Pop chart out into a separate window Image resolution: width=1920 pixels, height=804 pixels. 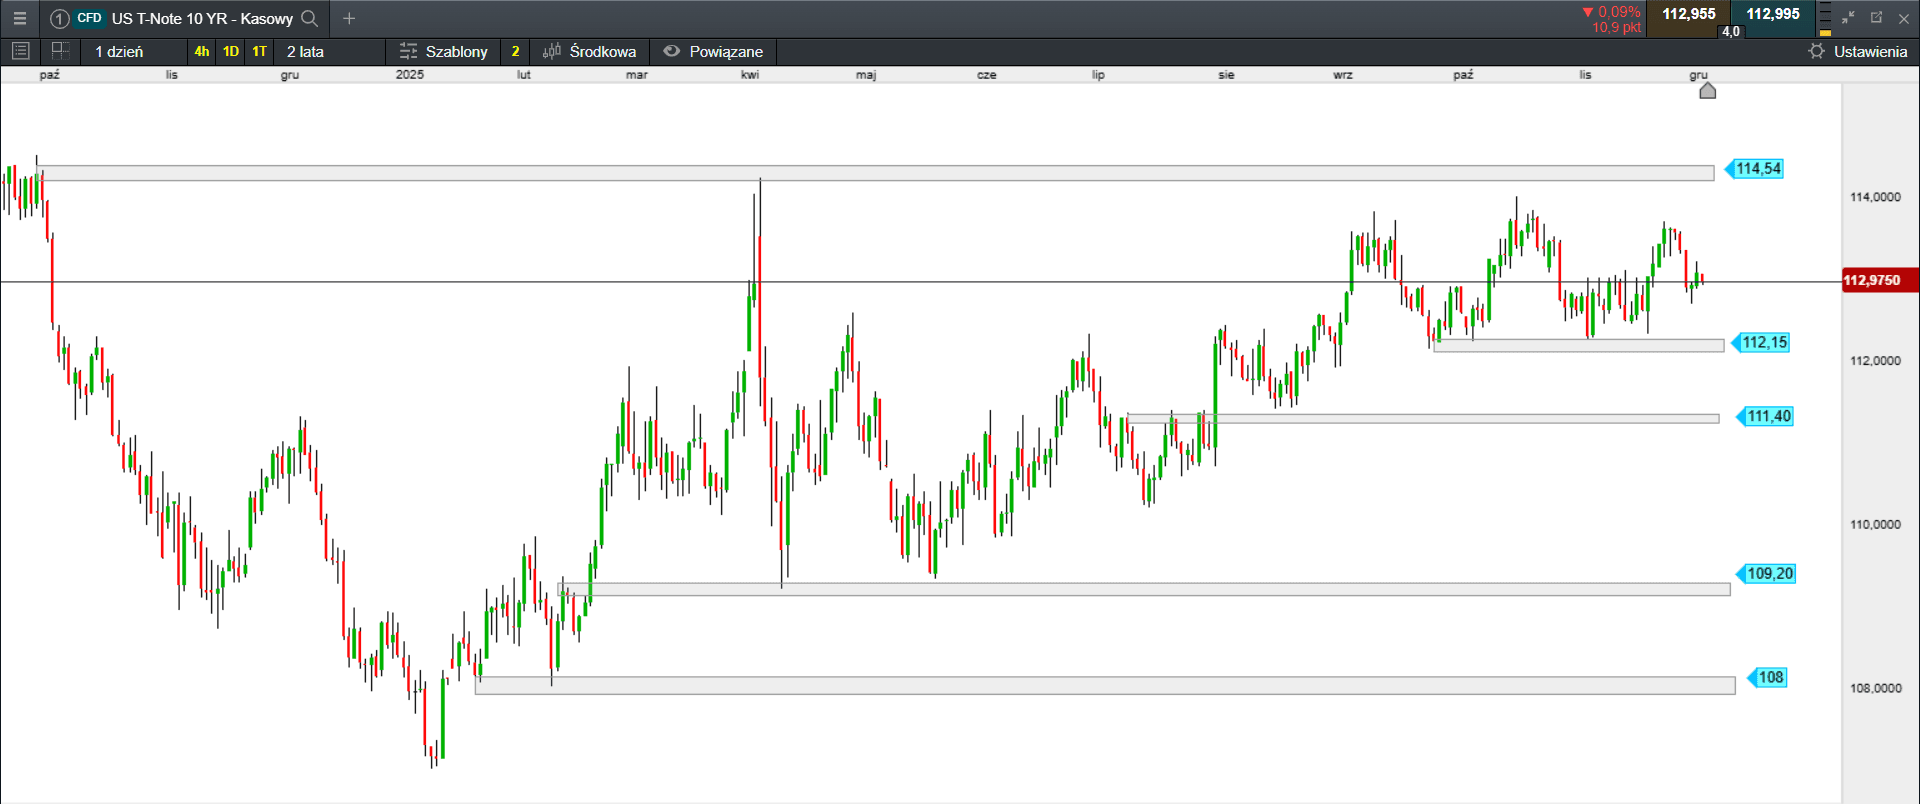pyautogui.click(x=1876, y=18)
